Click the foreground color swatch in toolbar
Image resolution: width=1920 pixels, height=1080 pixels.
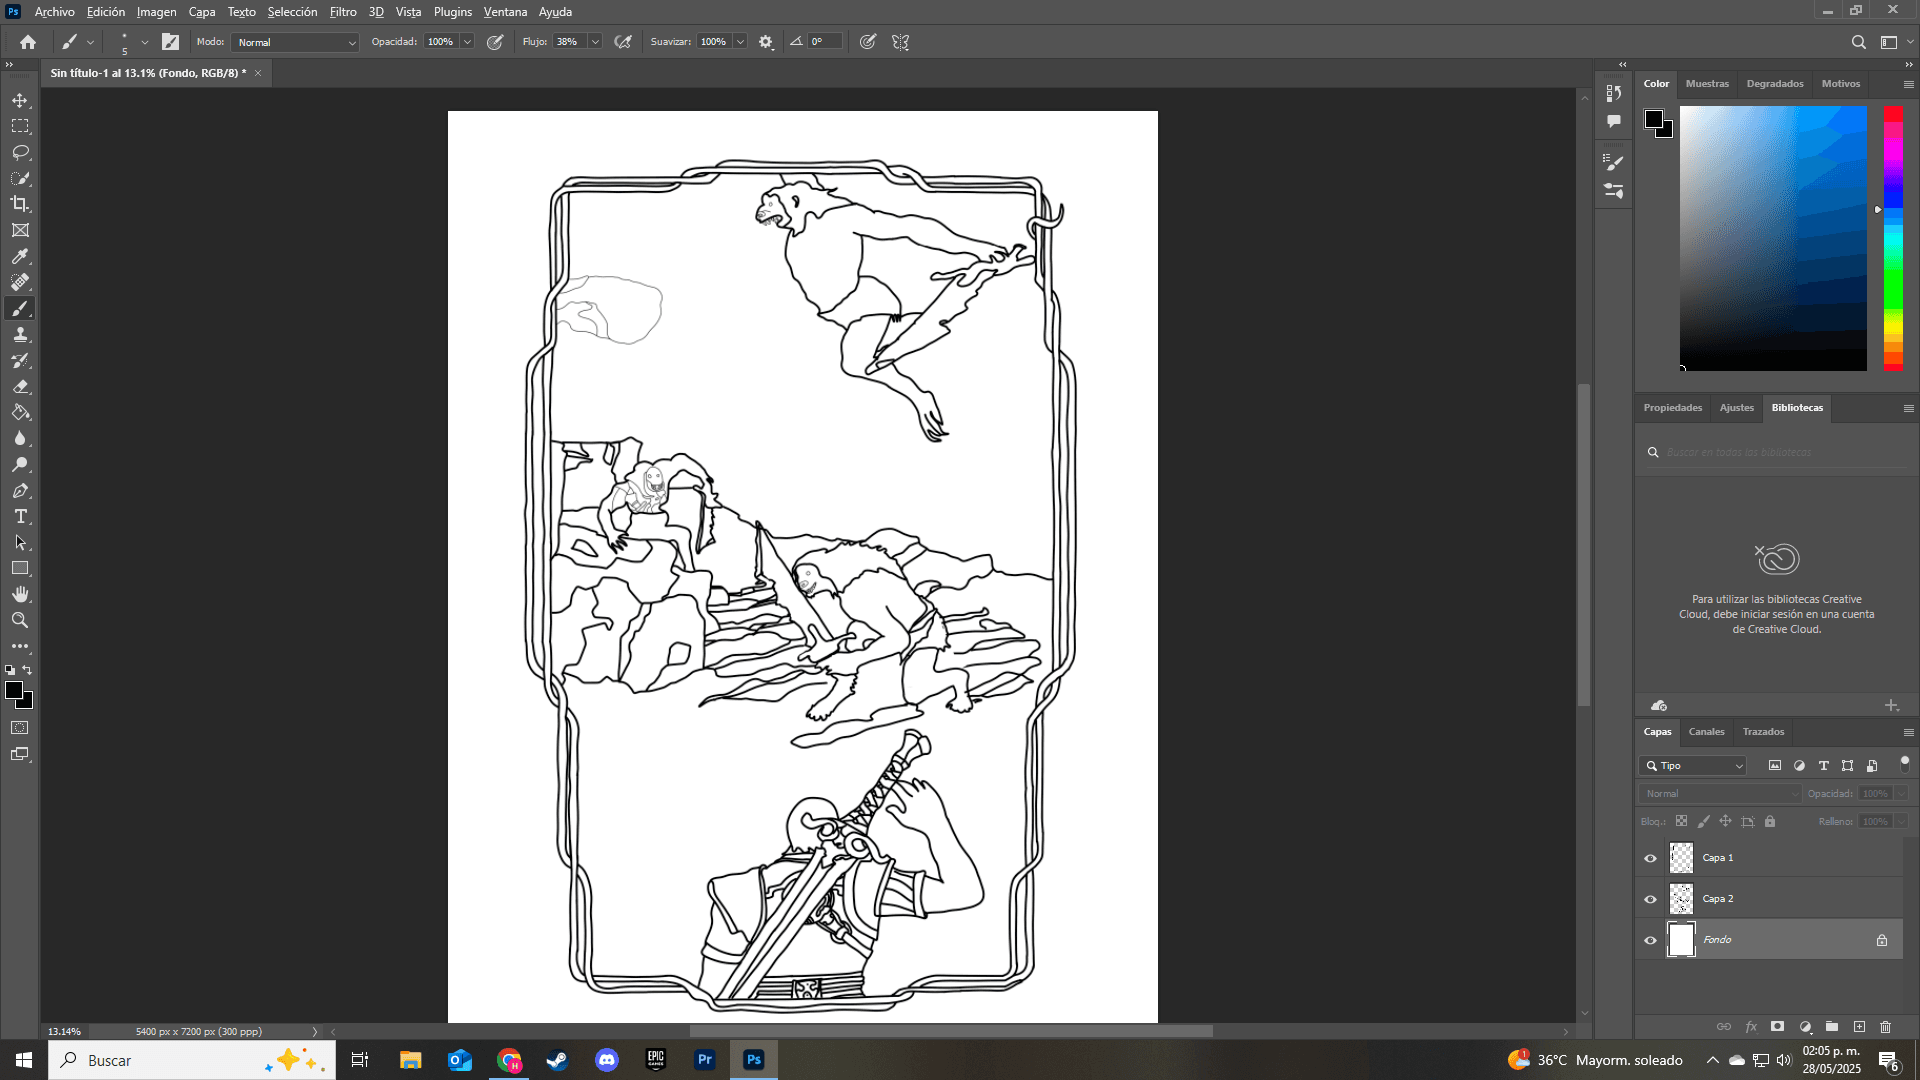[13, 691]
